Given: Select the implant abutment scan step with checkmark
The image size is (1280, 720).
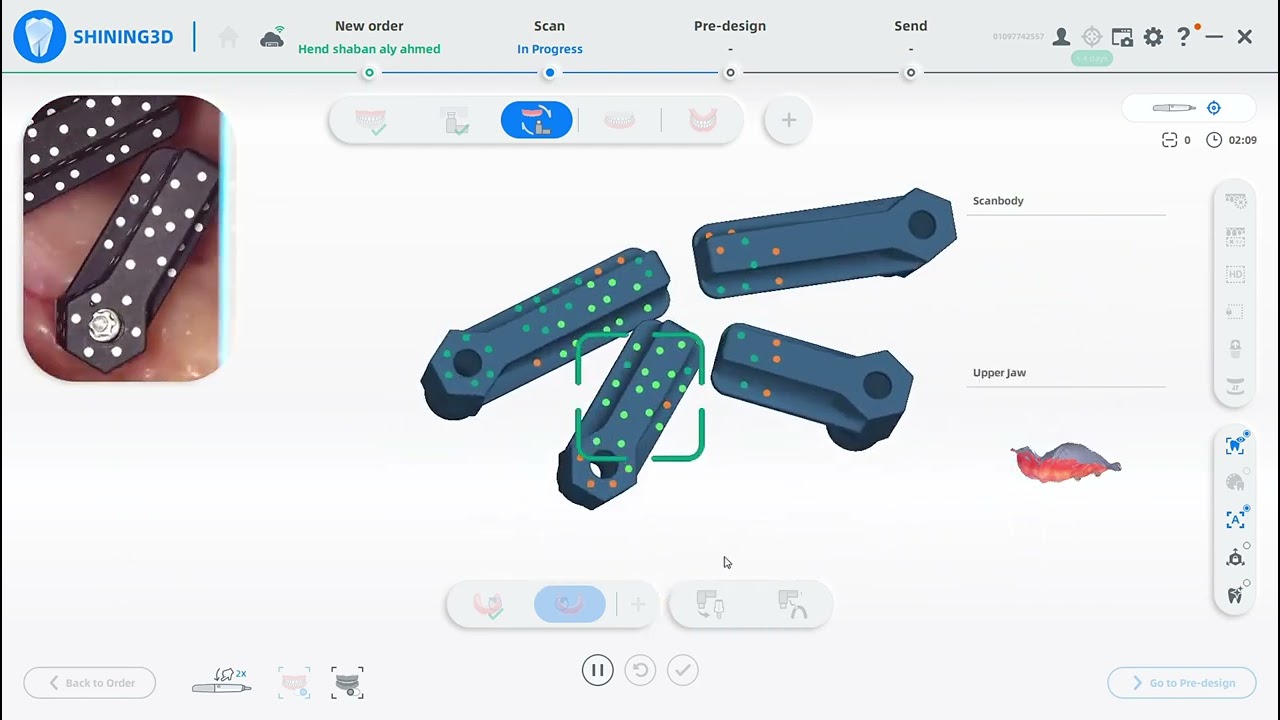Looking at the screenshot, I should 455,121.
